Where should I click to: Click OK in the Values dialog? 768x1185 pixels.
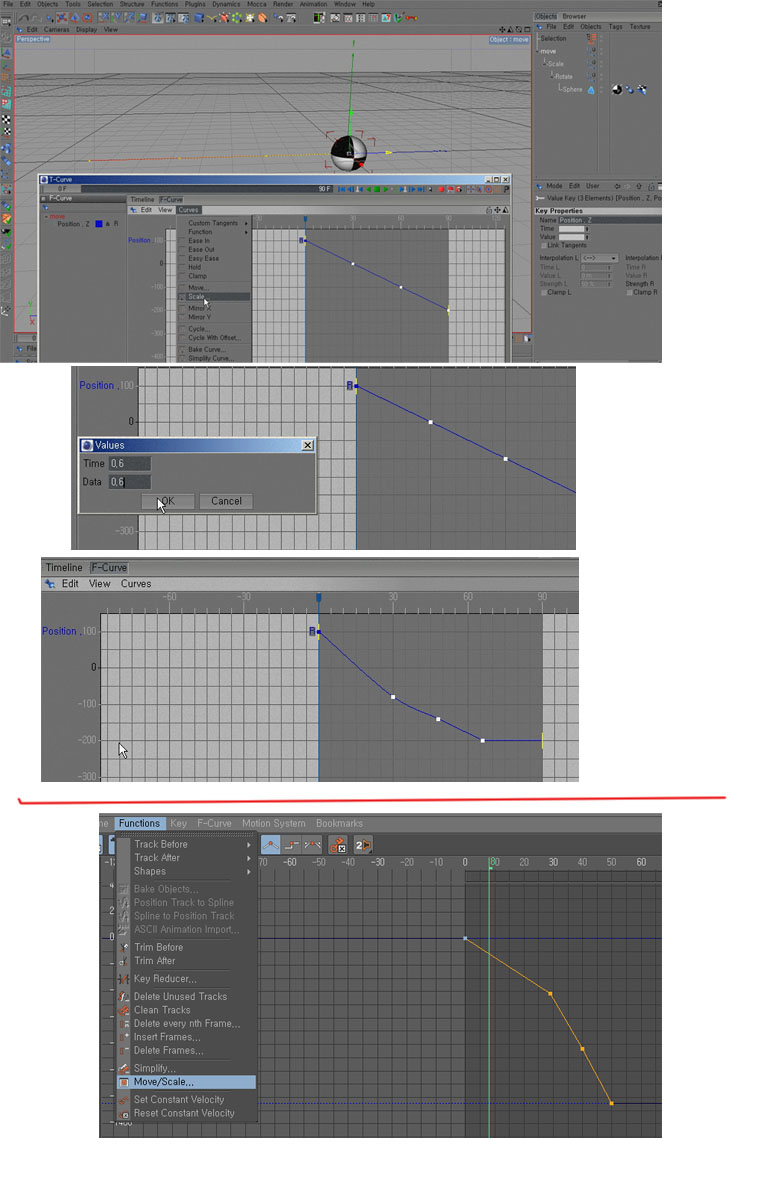(x=168, y=501)
